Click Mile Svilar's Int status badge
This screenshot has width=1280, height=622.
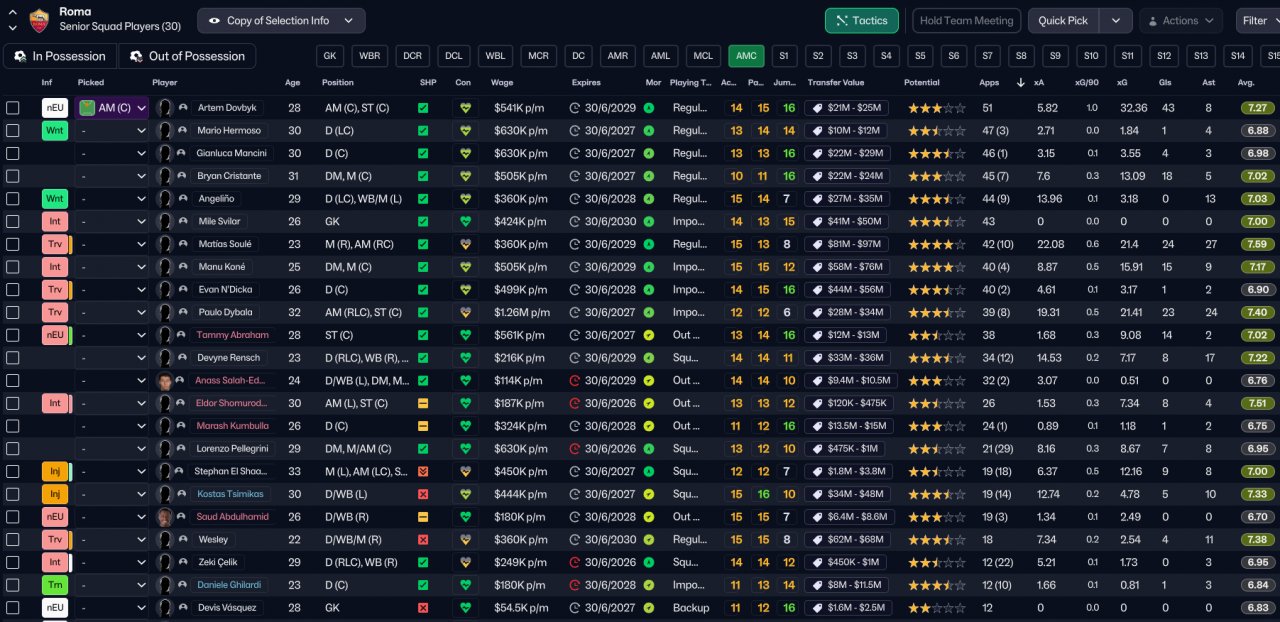(55, 221)
